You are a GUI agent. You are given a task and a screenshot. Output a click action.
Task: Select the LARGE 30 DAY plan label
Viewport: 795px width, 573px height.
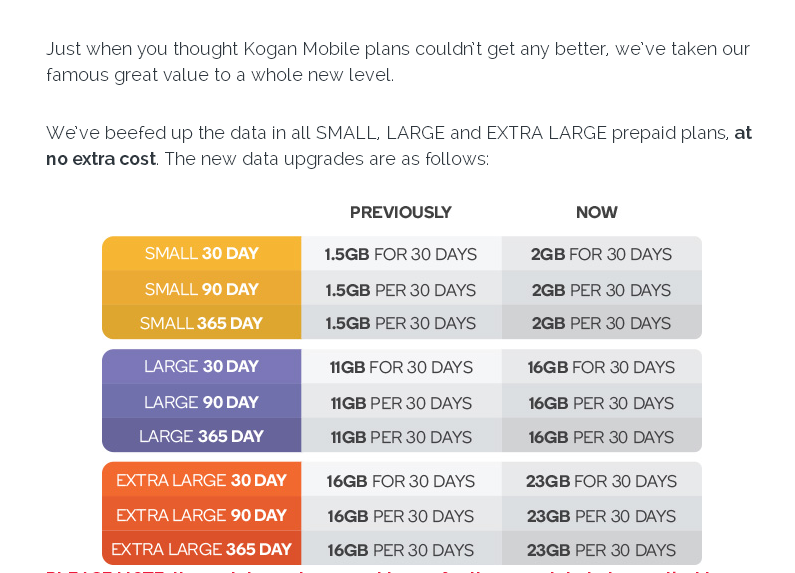pos(202,367)
